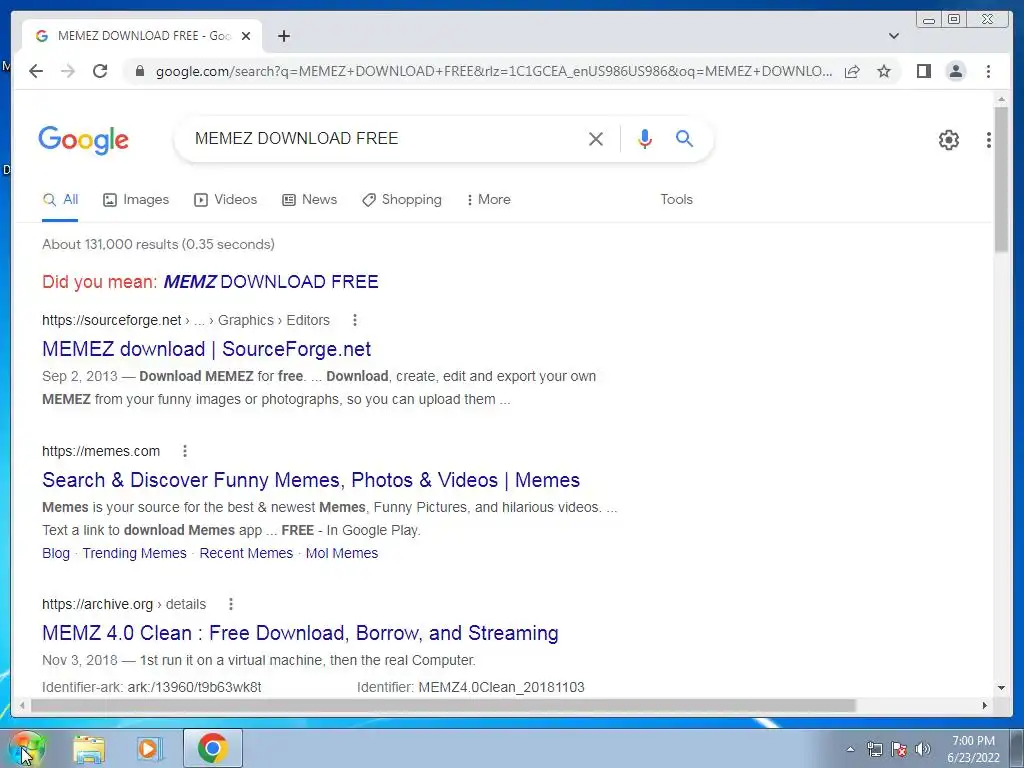The image size is (1024, 768).
Task: Open the taskbar clock and date
Action: [x=973, y=749]
